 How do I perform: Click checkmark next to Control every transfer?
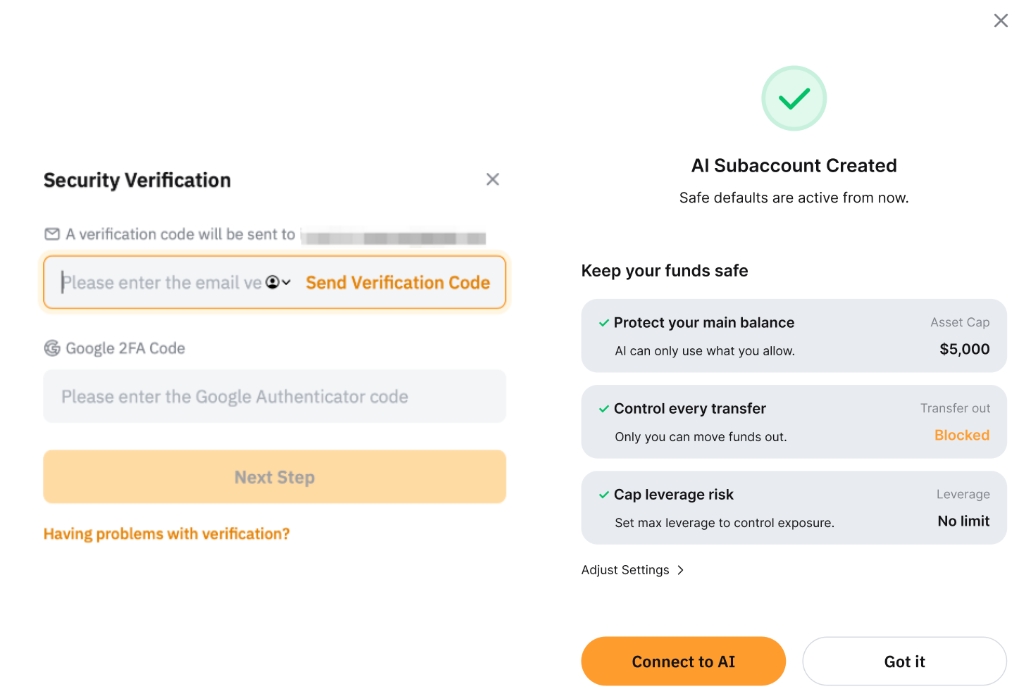(x=604, y=409)
